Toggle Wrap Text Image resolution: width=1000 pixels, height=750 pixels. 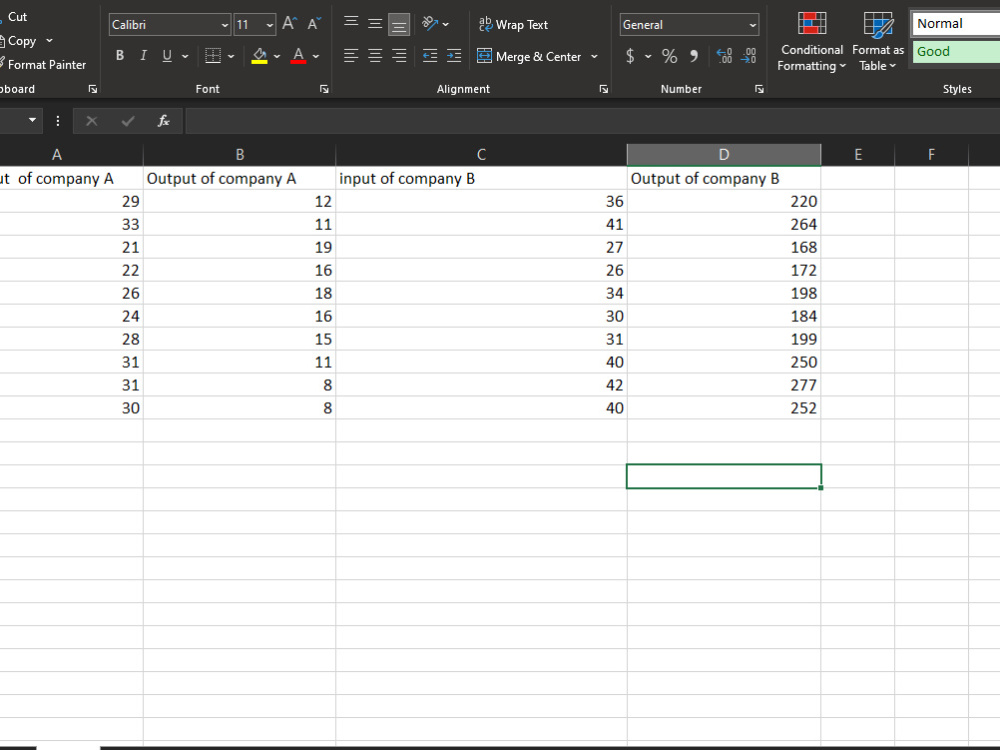pos(513,25)
